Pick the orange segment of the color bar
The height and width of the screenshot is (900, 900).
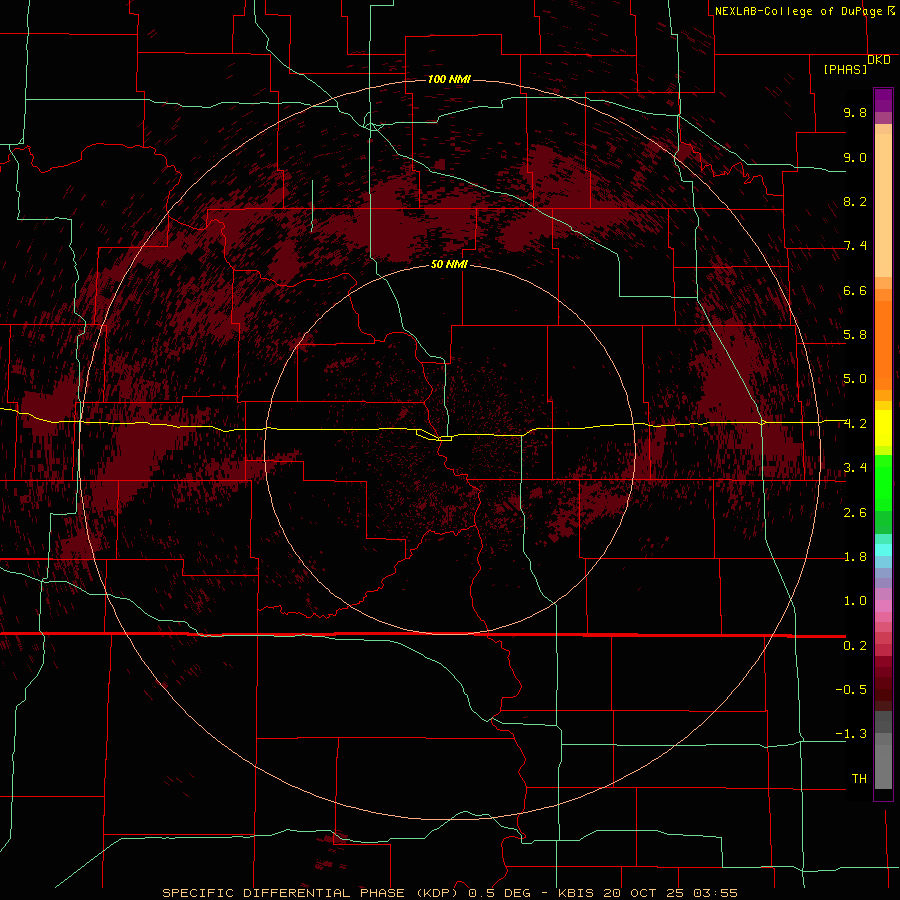(x=883, y=346)
